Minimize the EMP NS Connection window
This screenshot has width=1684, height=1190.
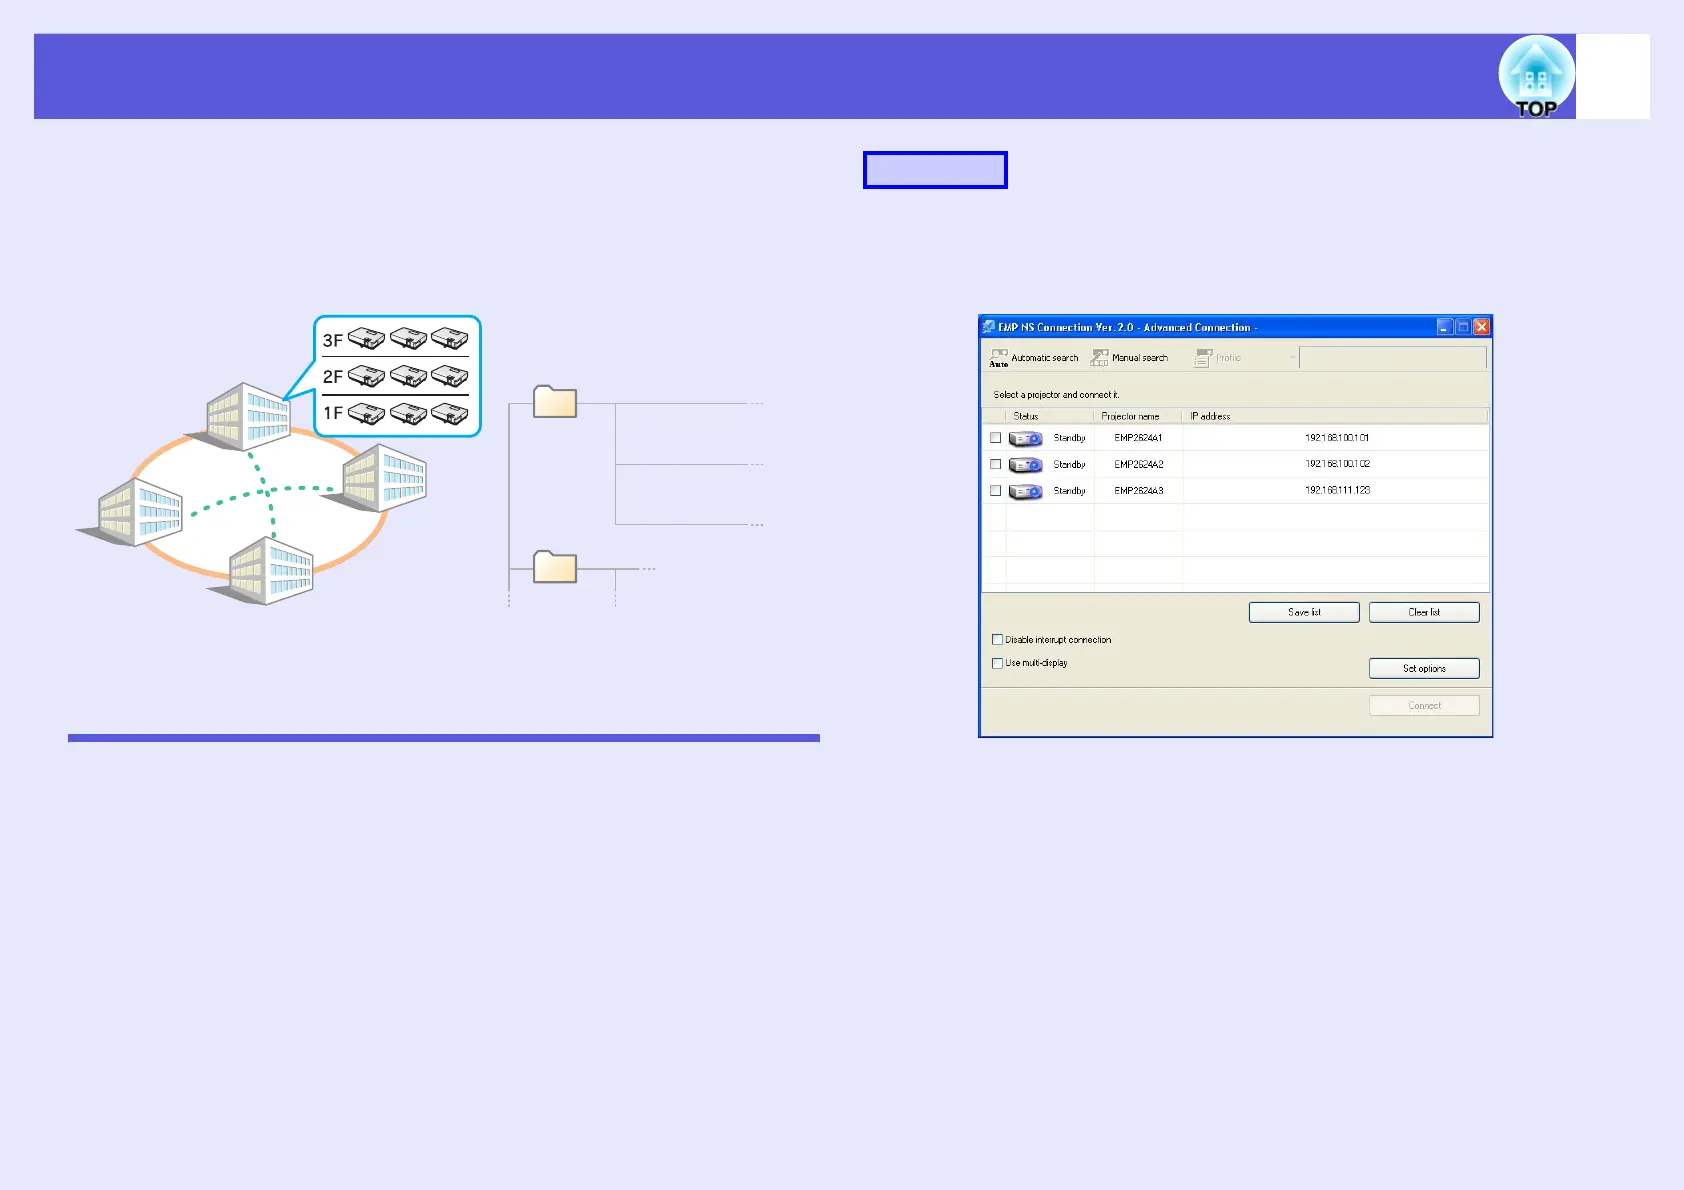tap(1444, 327)
